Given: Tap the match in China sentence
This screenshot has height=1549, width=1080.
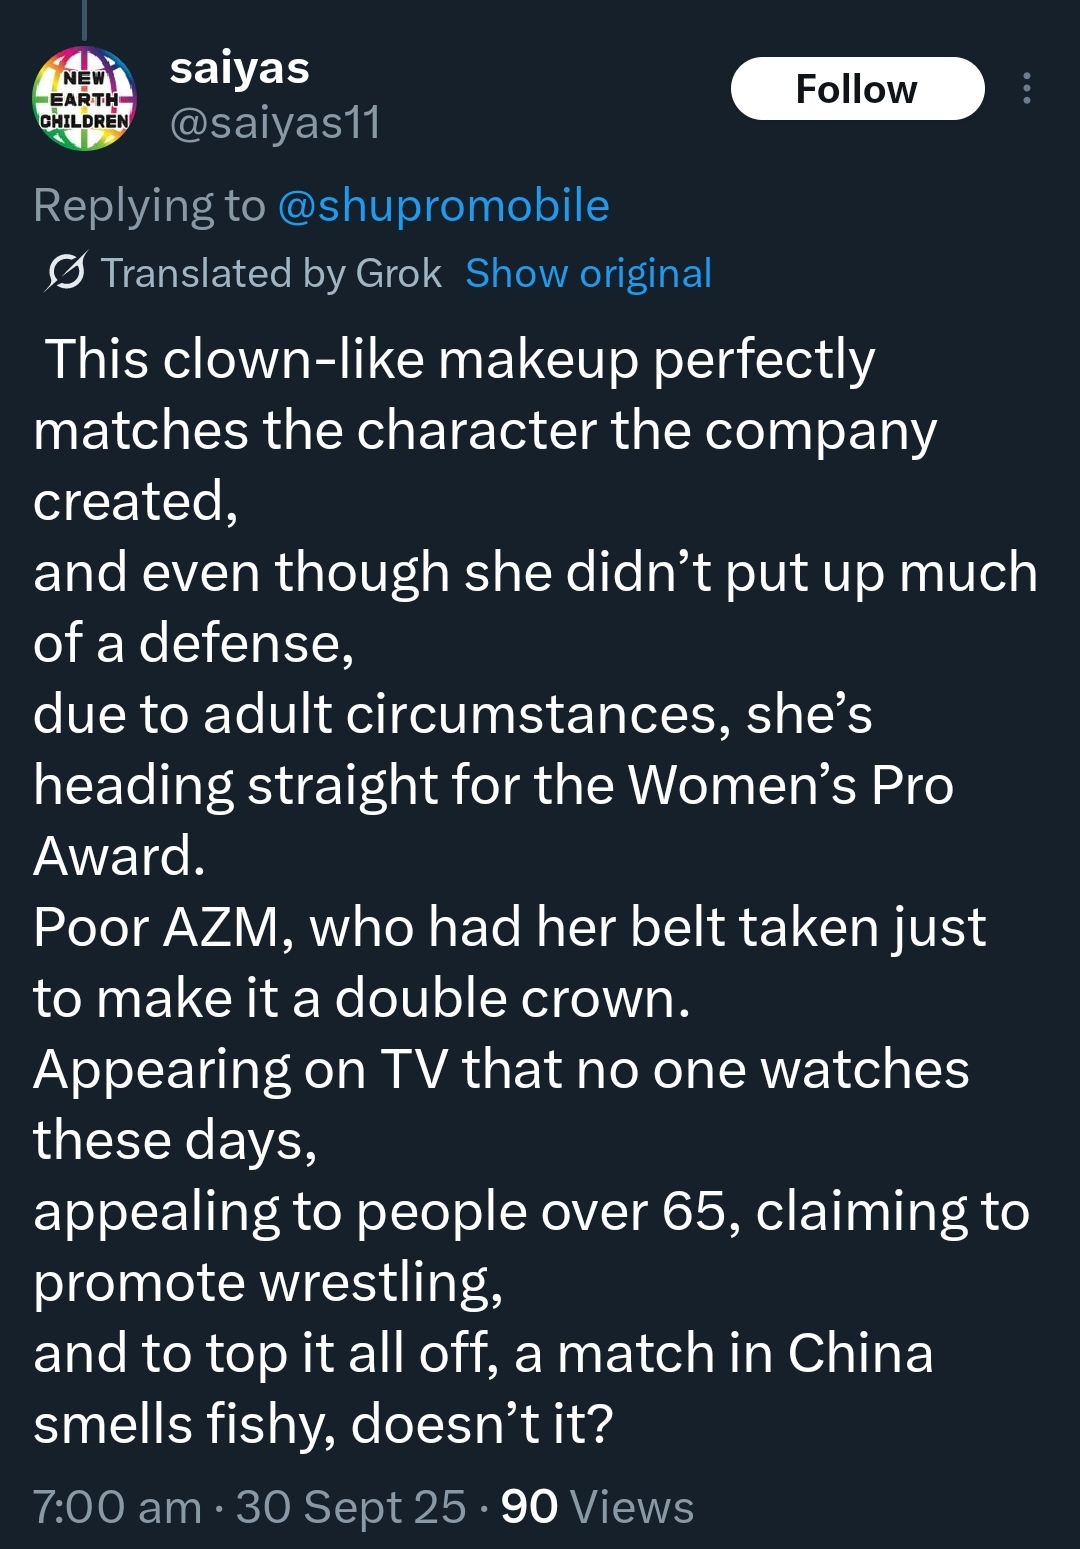Looking at the screenshot, I should coord(483,1388).
